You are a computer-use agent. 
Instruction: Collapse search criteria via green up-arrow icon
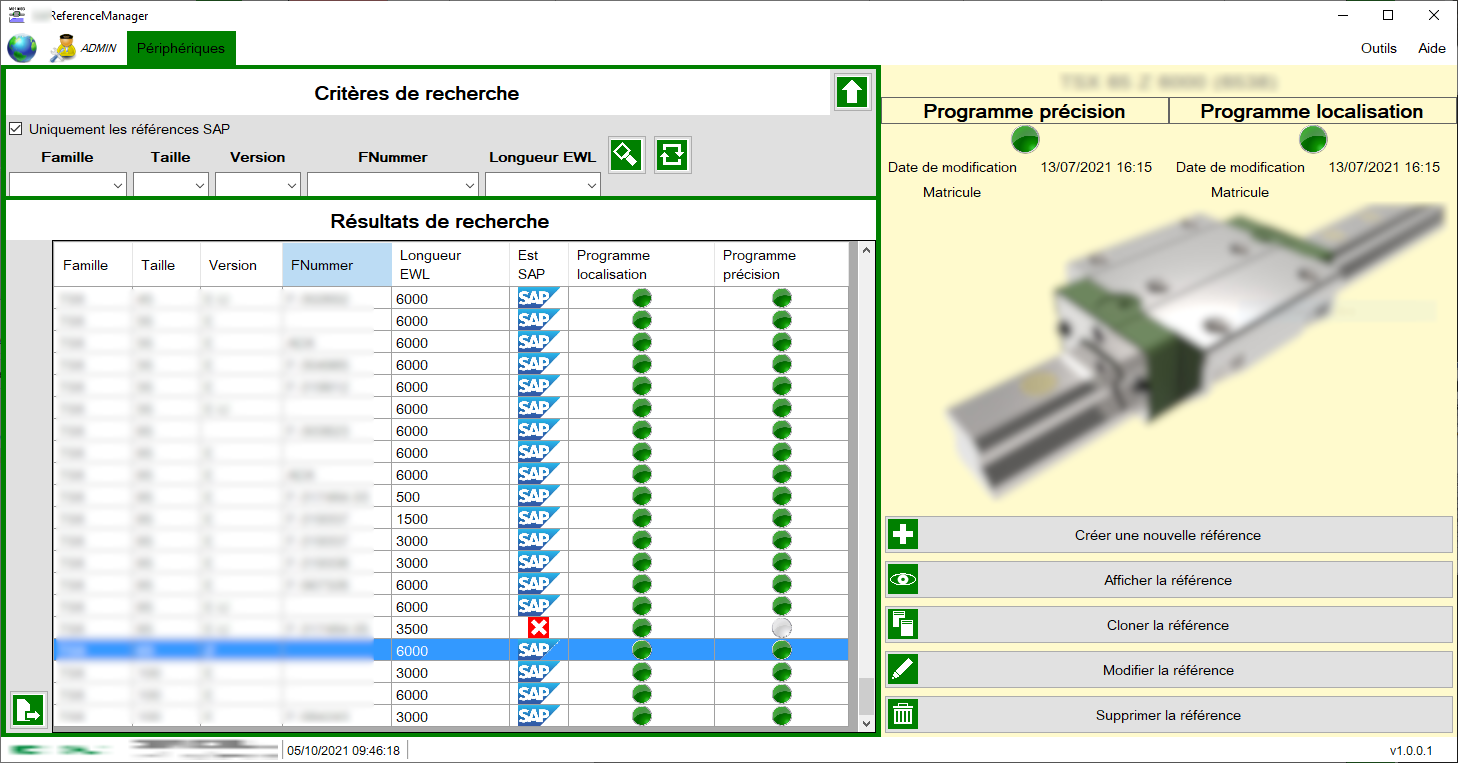pyautogui.click(x=851, y=92)
